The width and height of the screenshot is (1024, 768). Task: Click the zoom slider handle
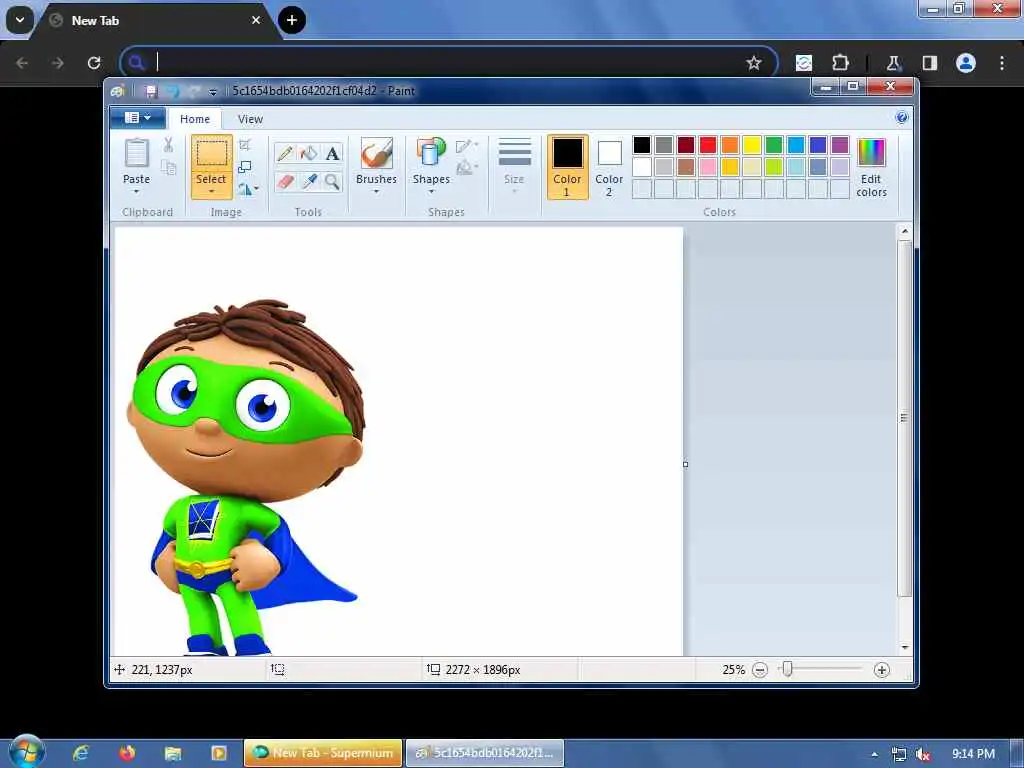pyautogui.click(x=788, y=669)
